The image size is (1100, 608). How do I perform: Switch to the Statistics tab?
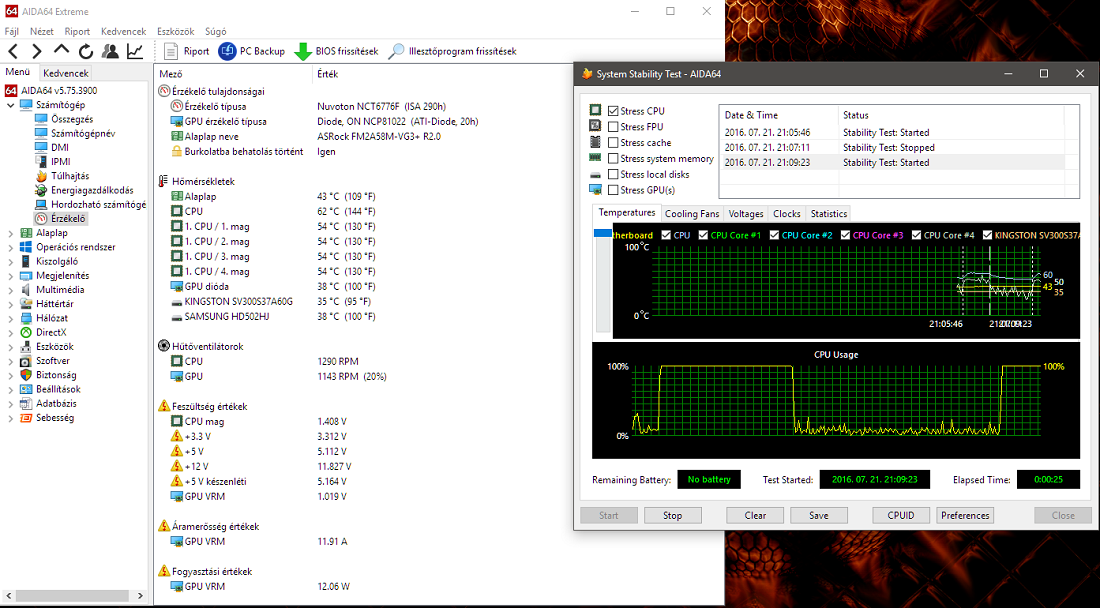[829, 214]
